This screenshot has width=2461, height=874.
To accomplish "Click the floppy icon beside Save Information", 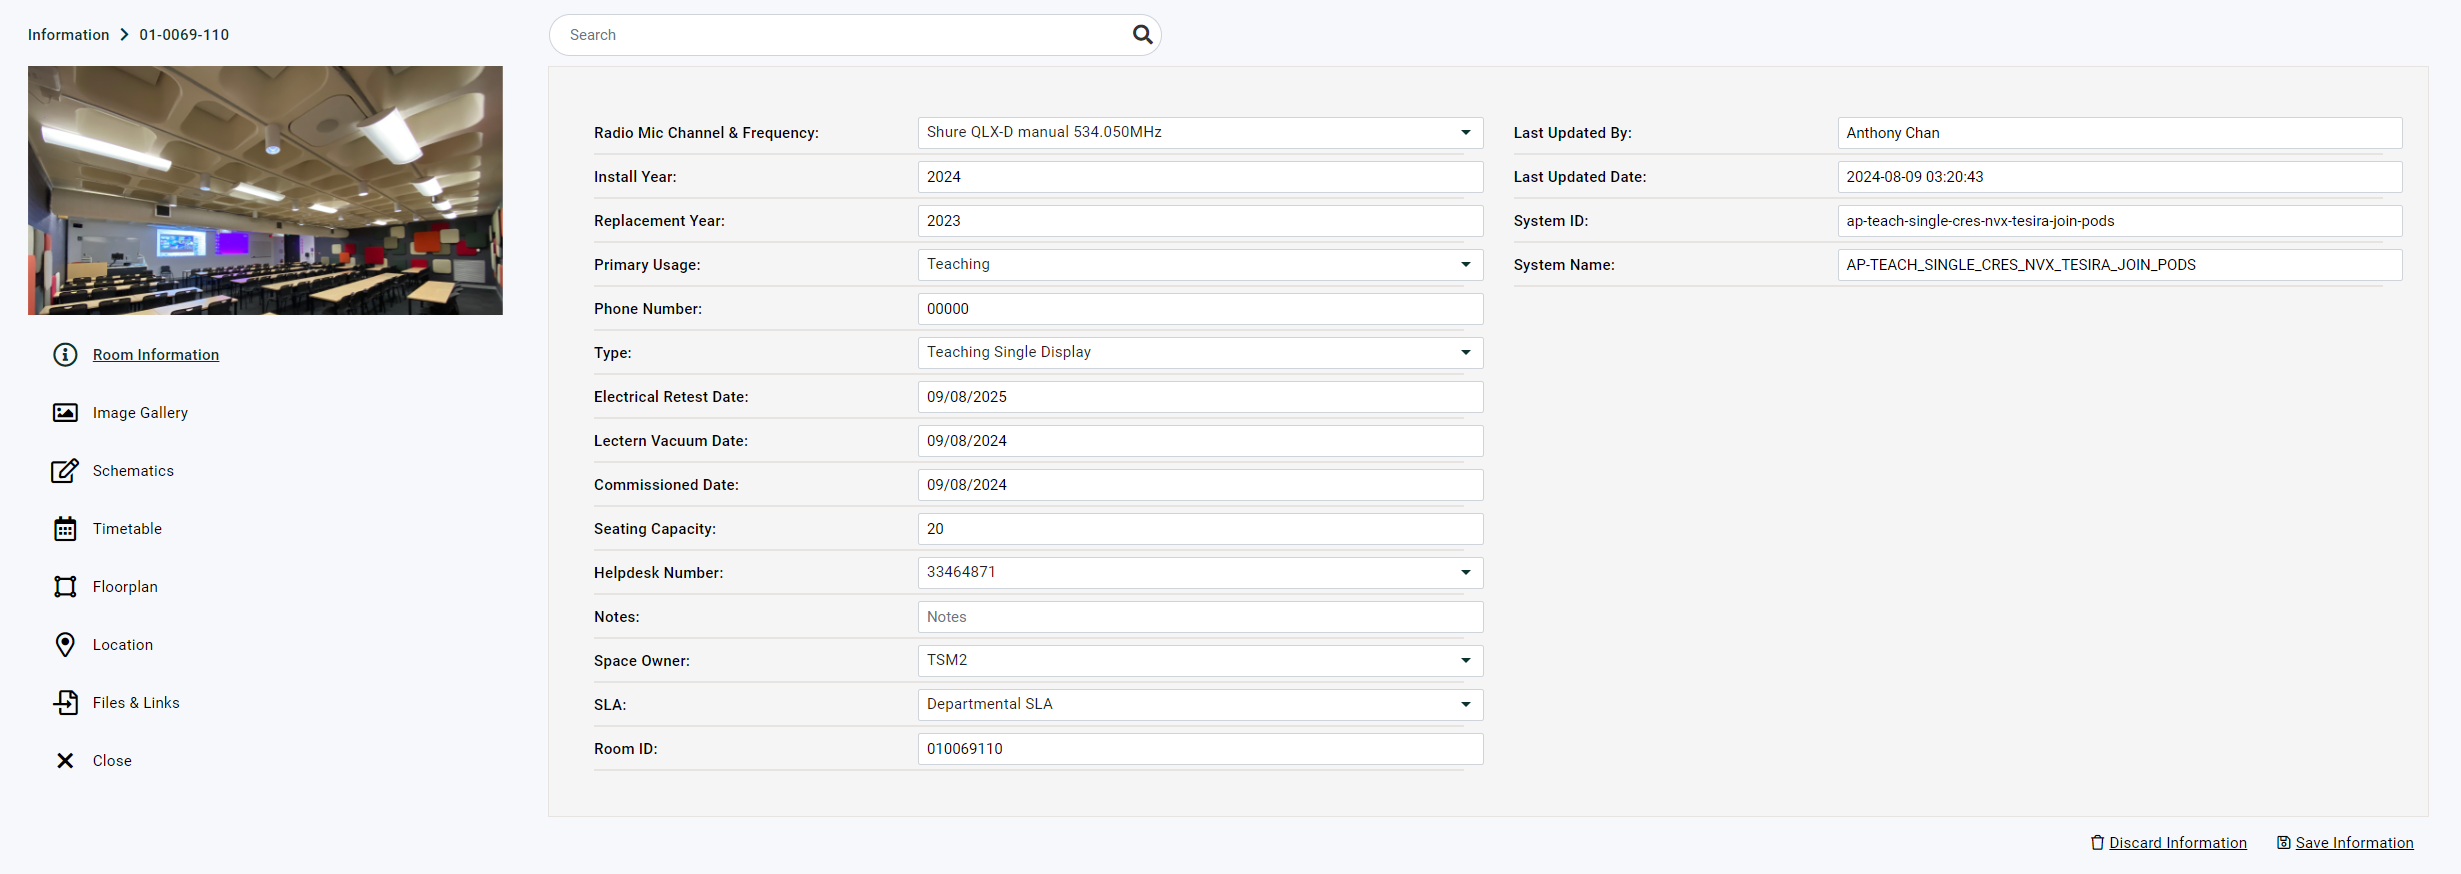I will 2283,843.
